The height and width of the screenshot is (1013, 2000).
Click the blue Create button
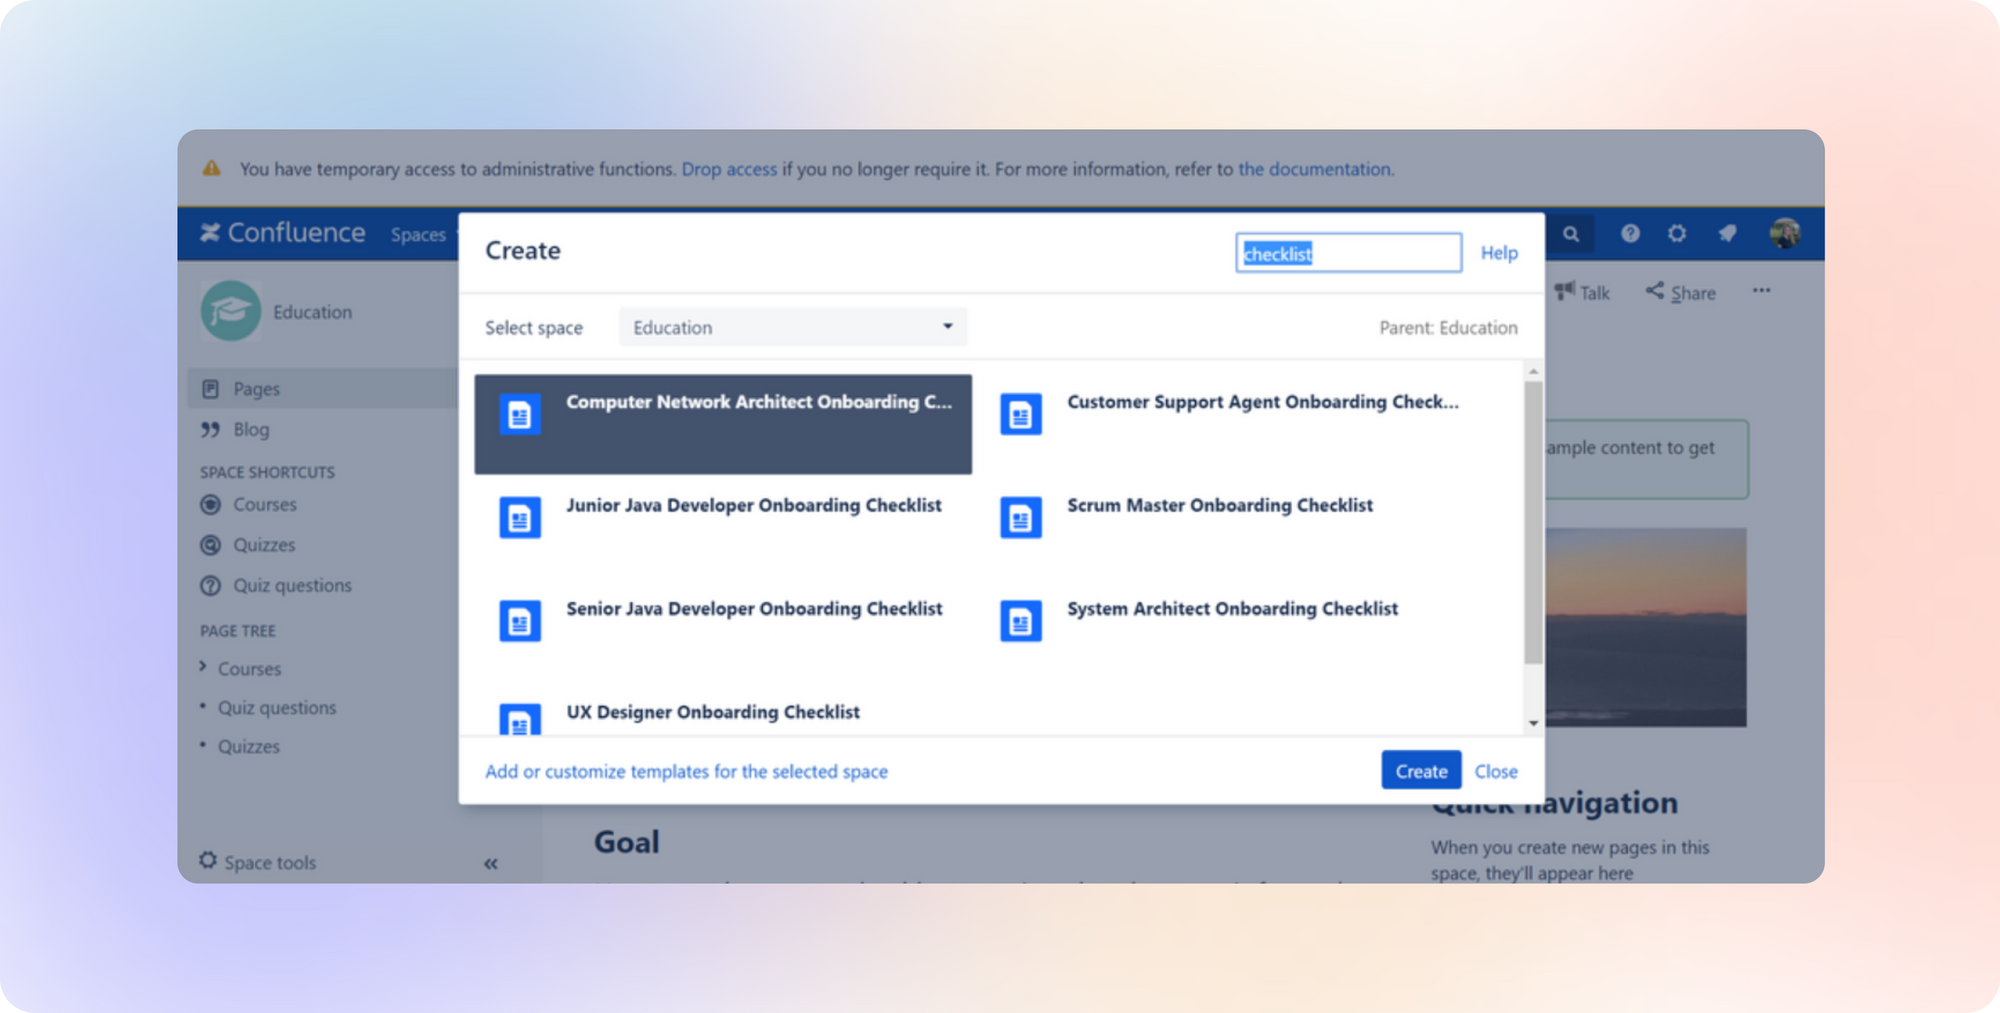tap(1420, 771)
